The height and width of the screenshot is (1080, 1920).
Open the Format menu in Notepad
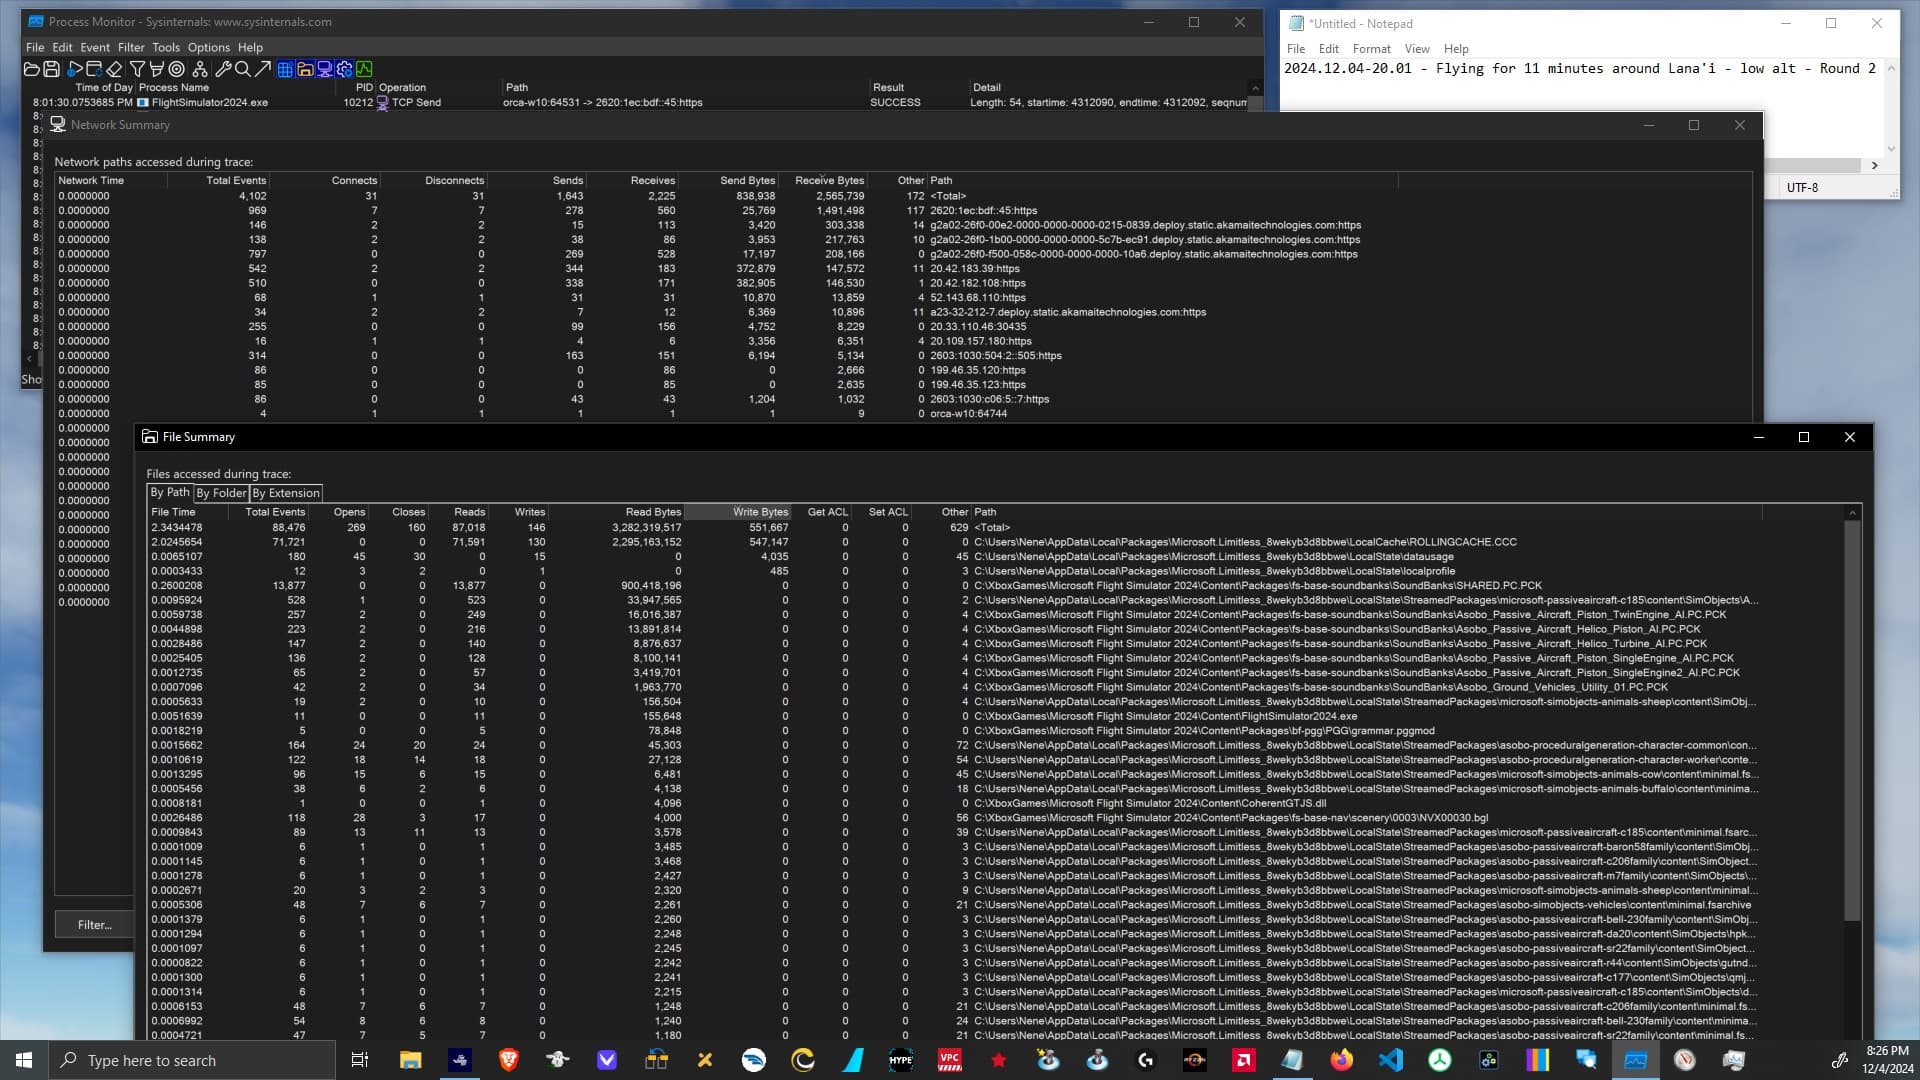[1371, 49]
